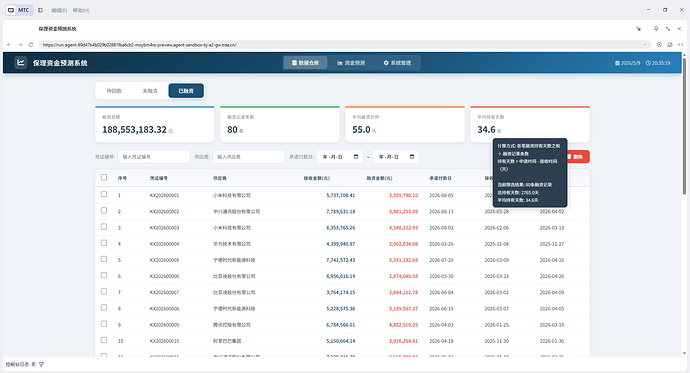
Task: Click the clock icon beside 20:35:19
Action: (x=648, y=63)
